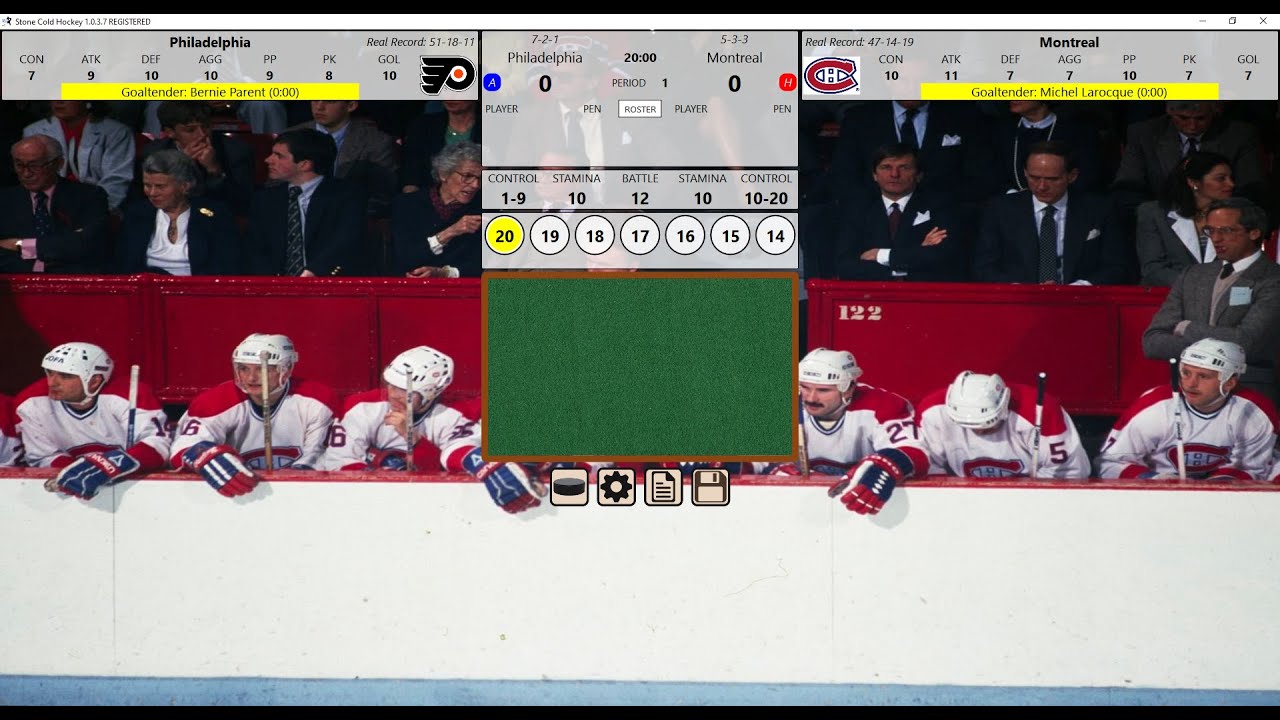The height and width of the screenshot is (720, 1280).
Task: Select the number 16 circle
Action: (685, 236)
